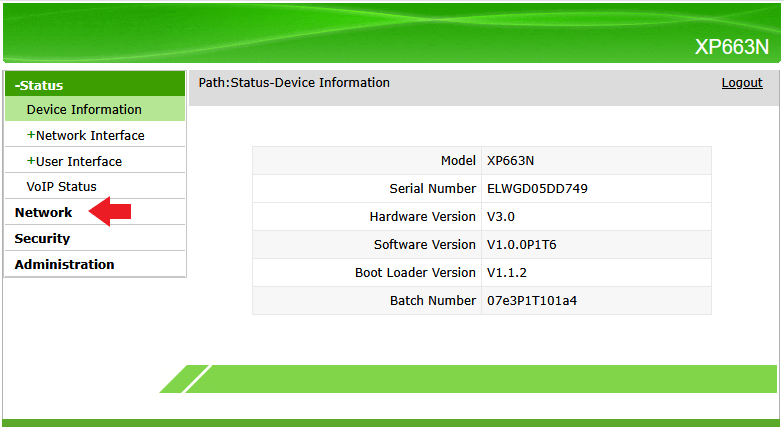This screenshot has width=784, height=430.
Task: Open the Security menu section
Action: point(42,238)
